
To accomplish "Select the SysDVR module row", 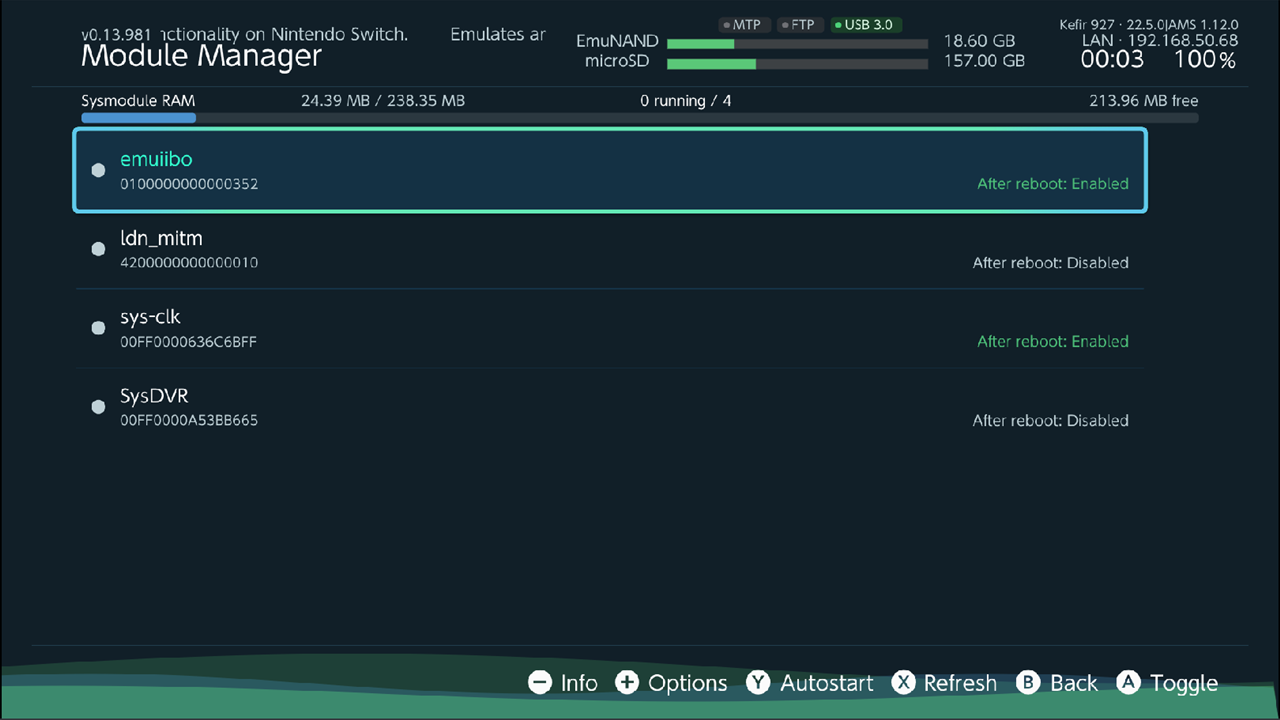I will tap(610, 407).
